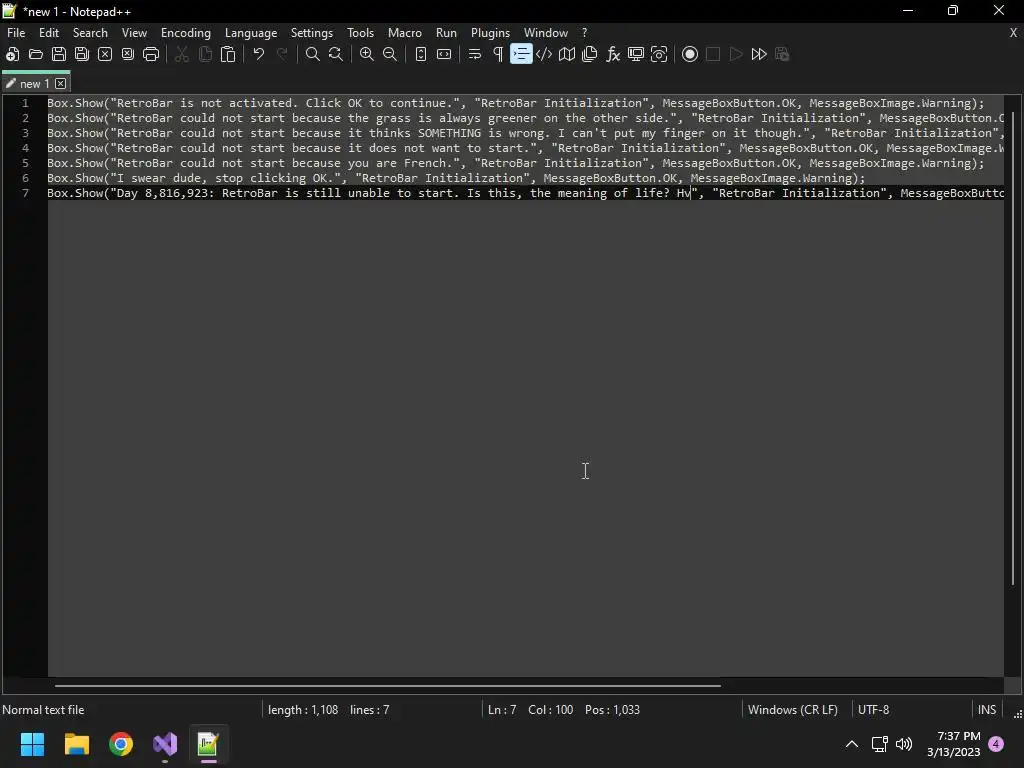
Task: Open the Run menu
Action: 447,33
